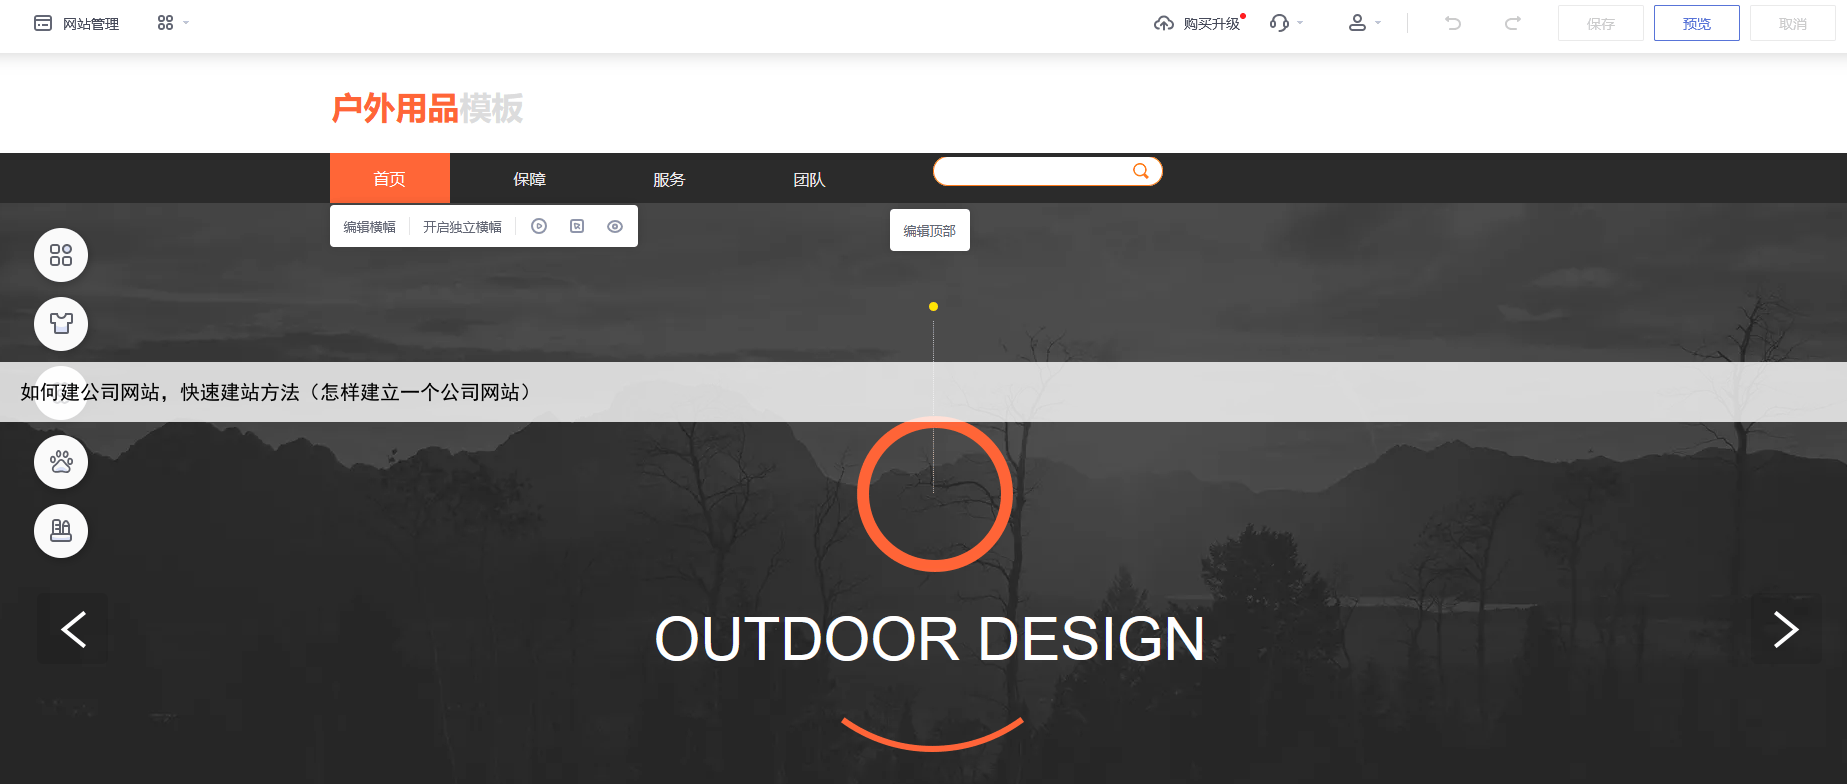Click the redo arrow icon
The image size is (1847, 784).
(1513, 23)
